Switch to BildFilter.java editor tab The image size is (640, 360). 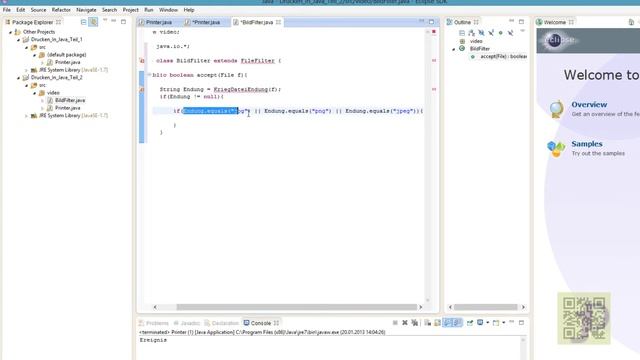[256, 22]
